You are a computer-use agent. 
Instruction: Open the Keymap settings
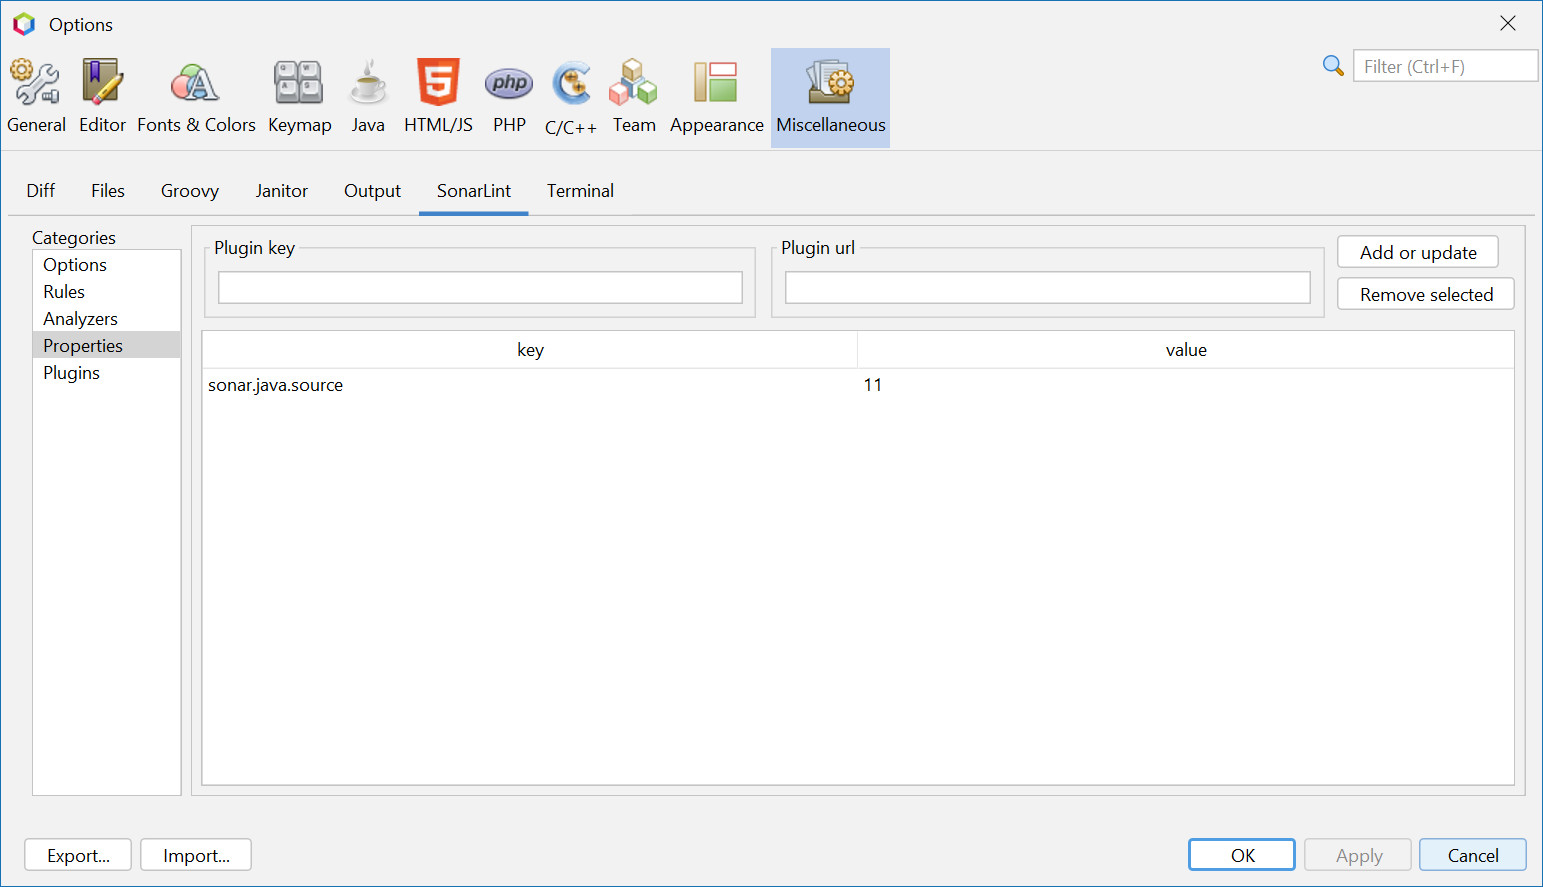(299, 97)
